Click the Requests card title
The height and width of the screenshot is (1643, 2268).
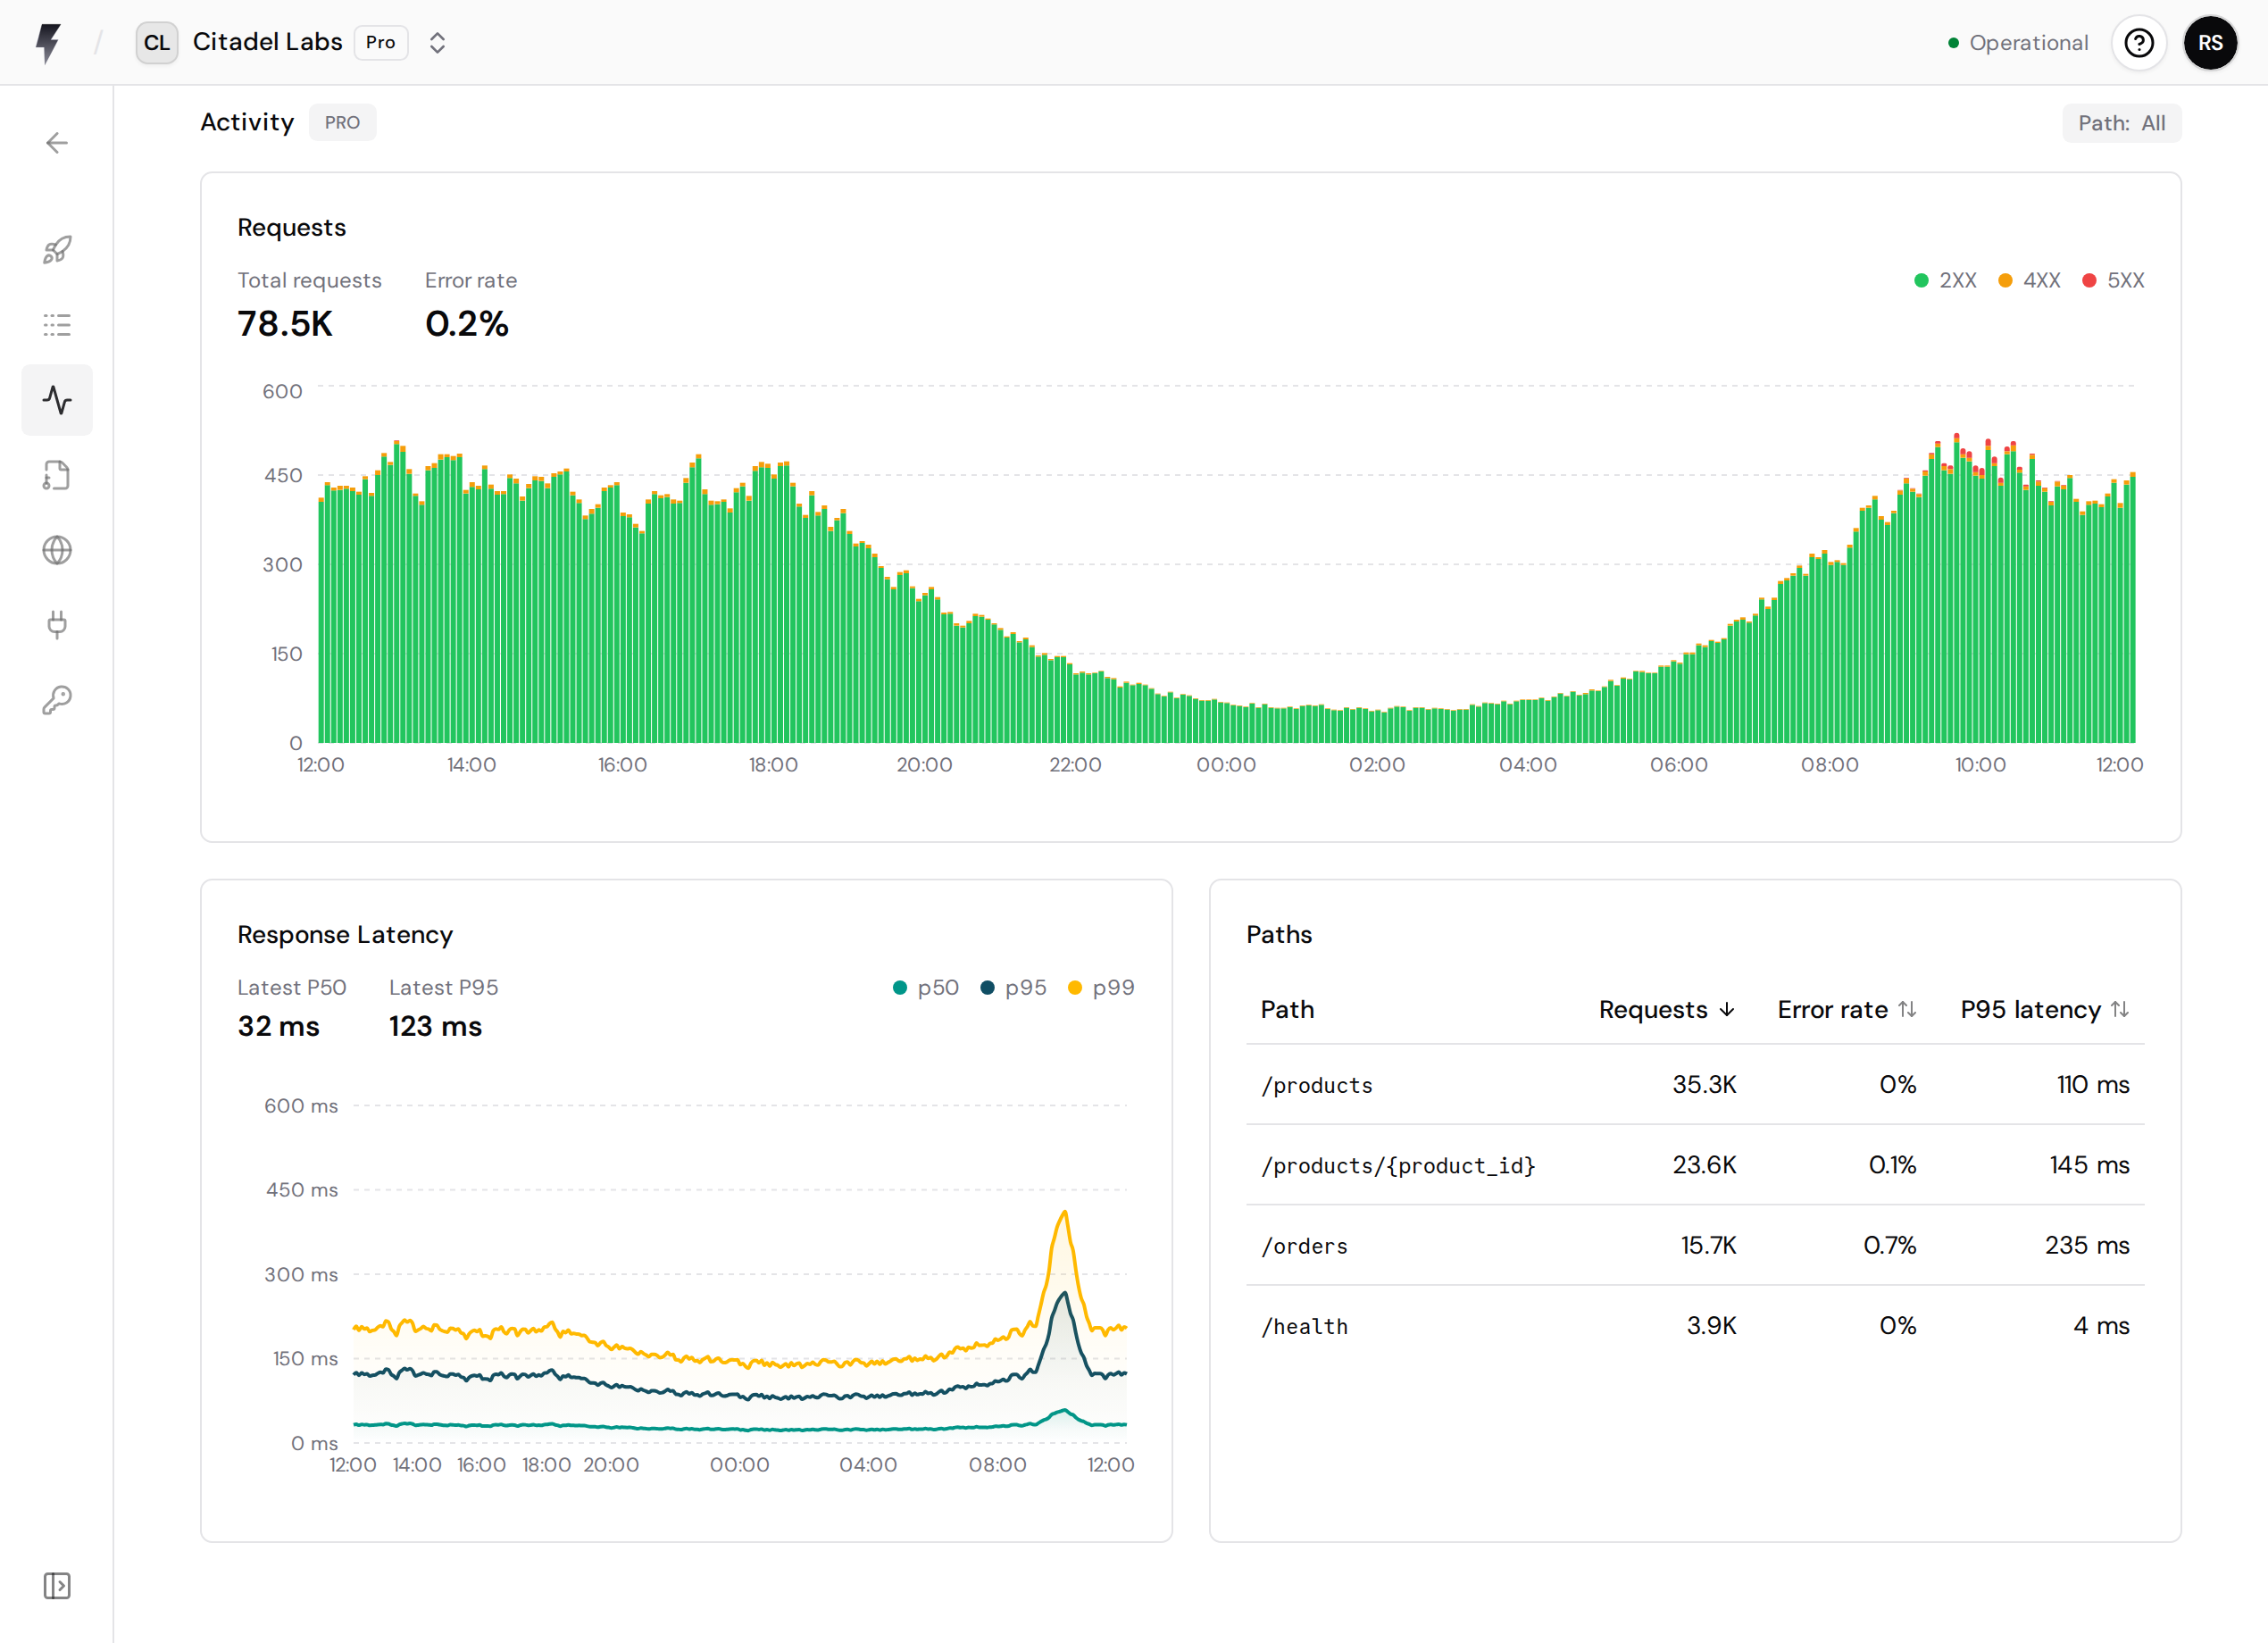291,228
